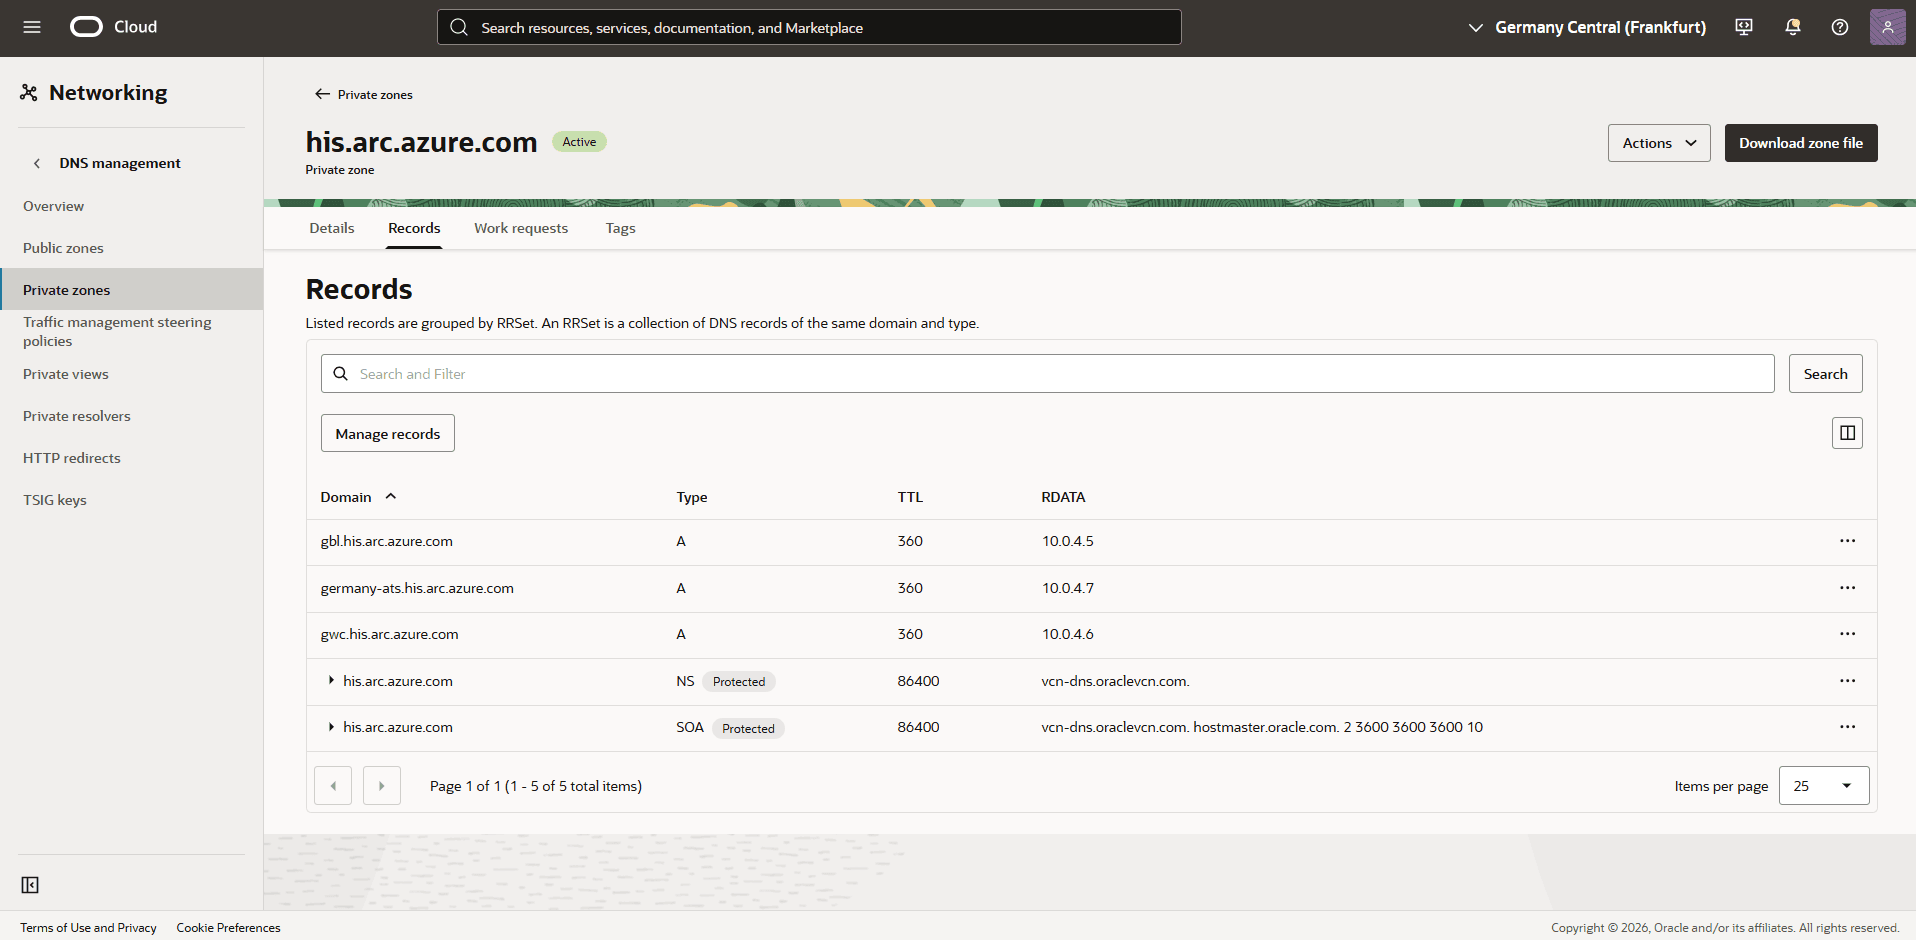Open the hamburger navigation menu
The height and width of the screenshot is (940, 1916).
pyautogui.click(x=32, y=27)
